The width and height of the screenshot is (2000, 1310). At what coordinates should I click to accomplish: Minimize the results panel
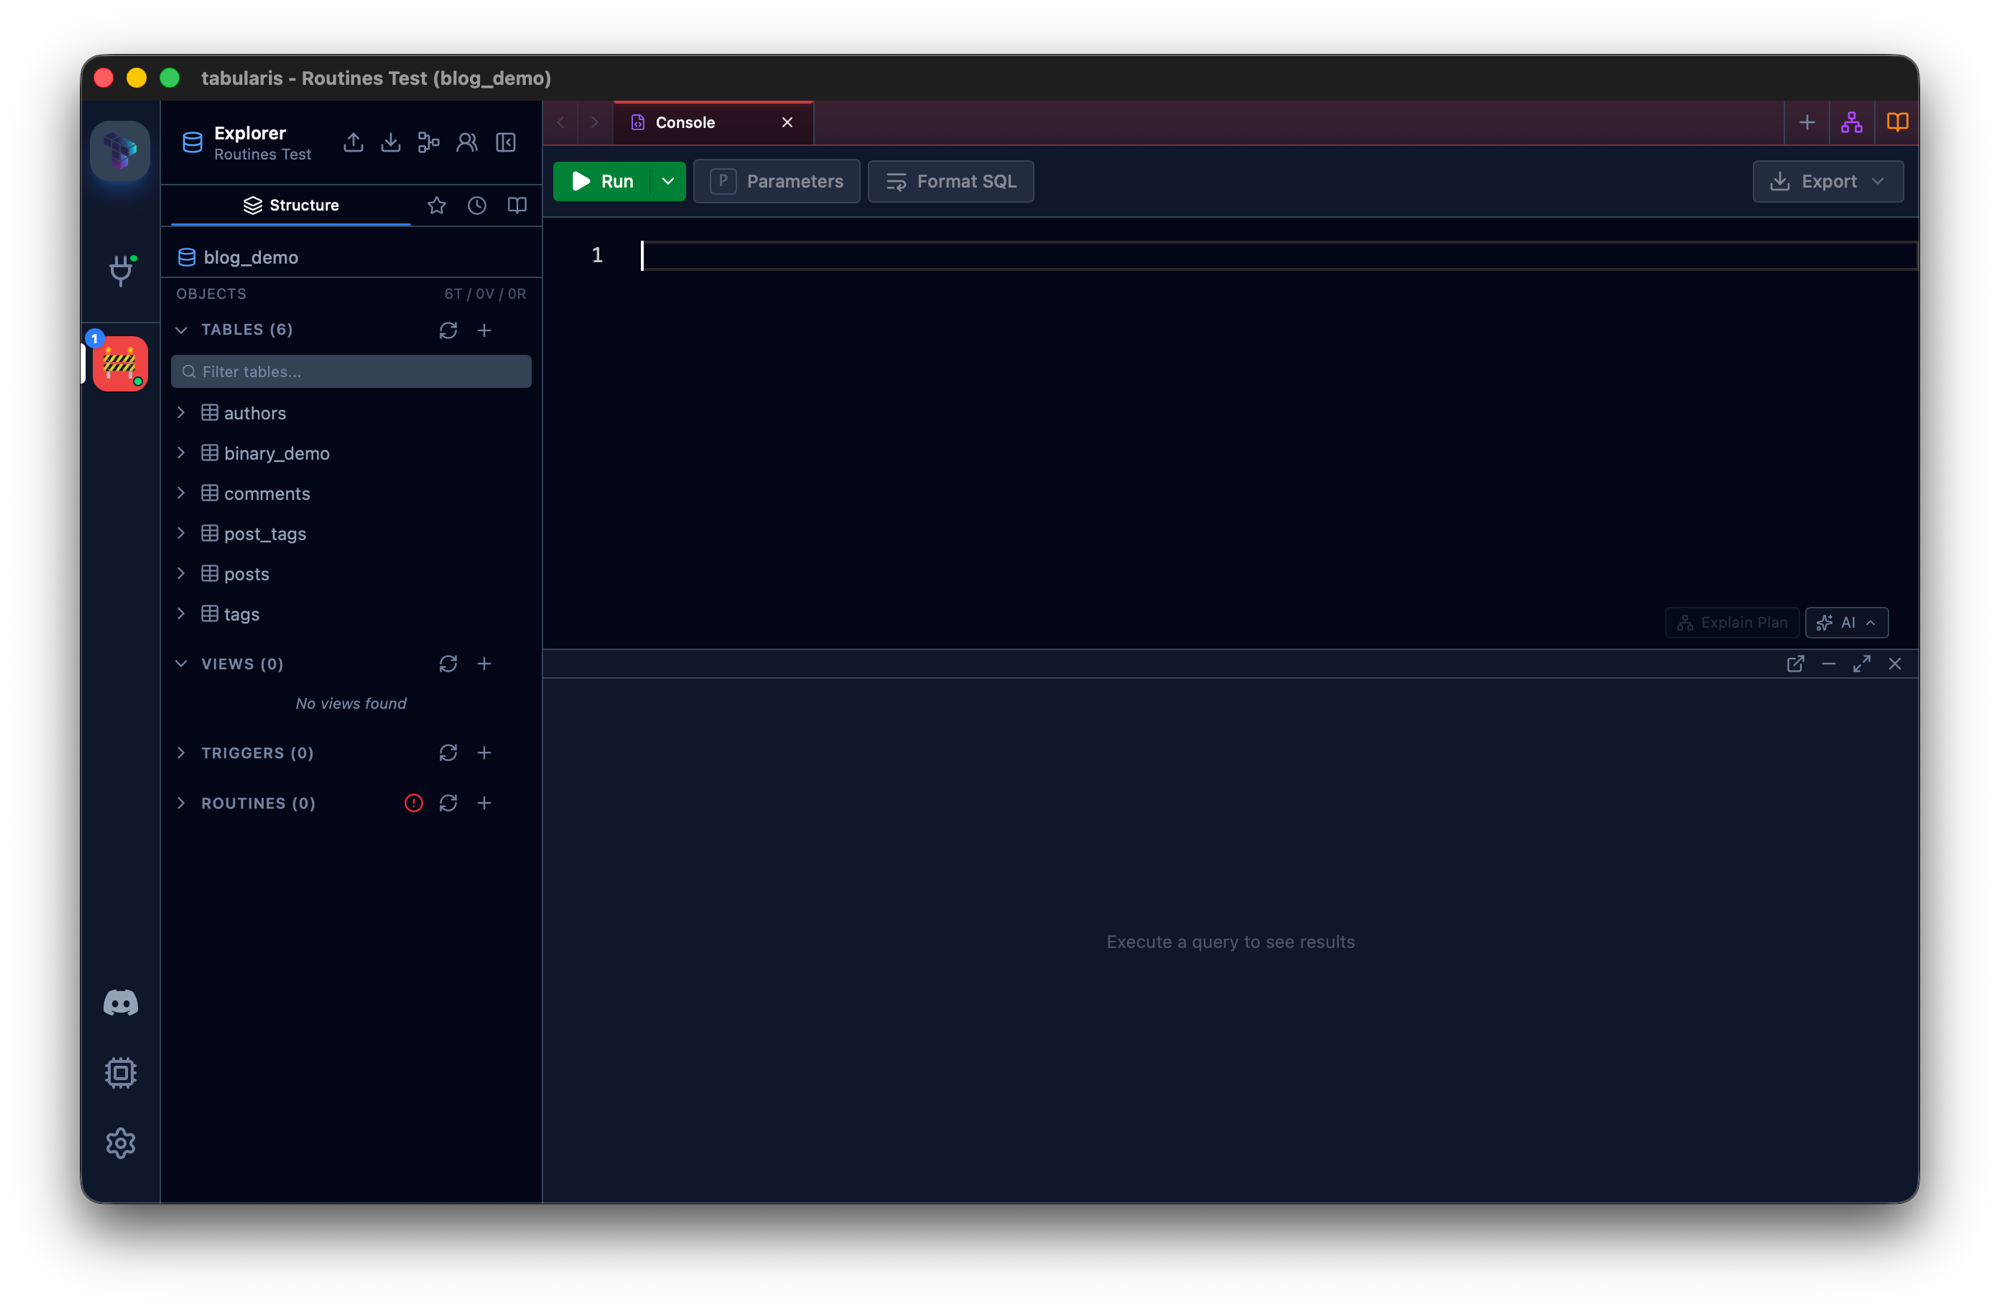(1829, 664)
